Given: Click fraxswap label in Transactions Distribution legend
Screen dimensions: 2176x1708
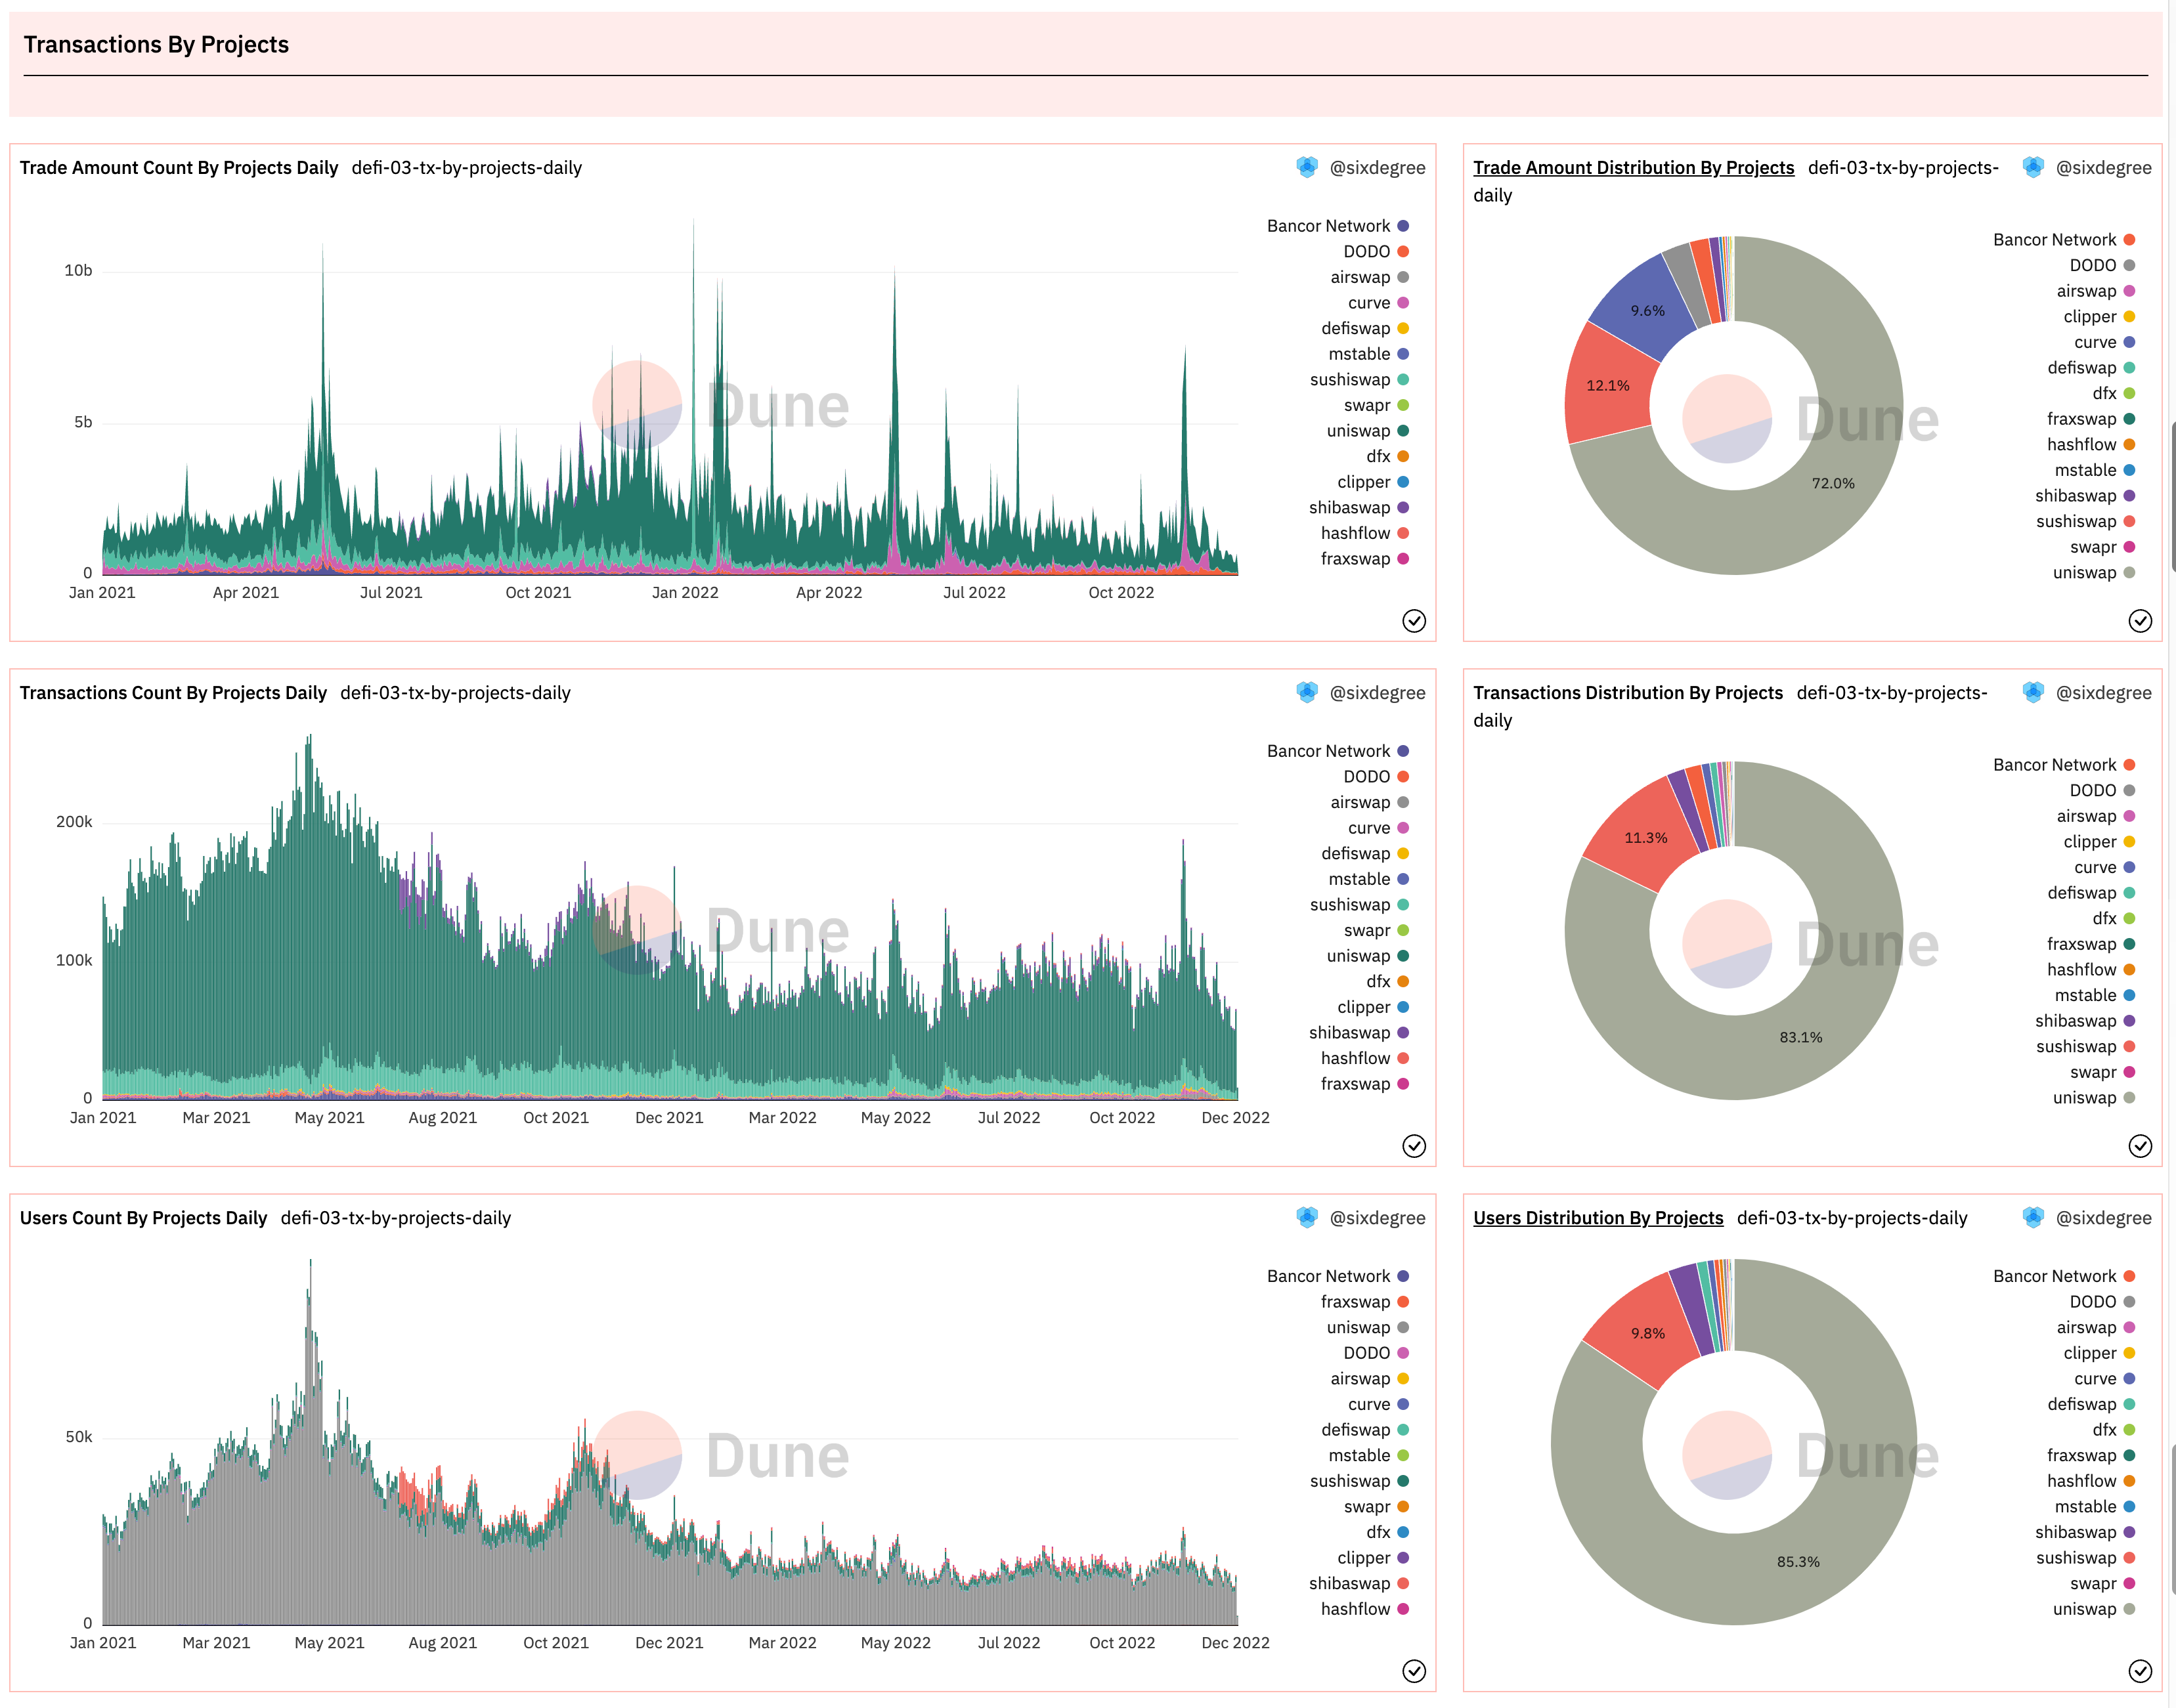Looking at the screenshot, I should [2081, 944].
